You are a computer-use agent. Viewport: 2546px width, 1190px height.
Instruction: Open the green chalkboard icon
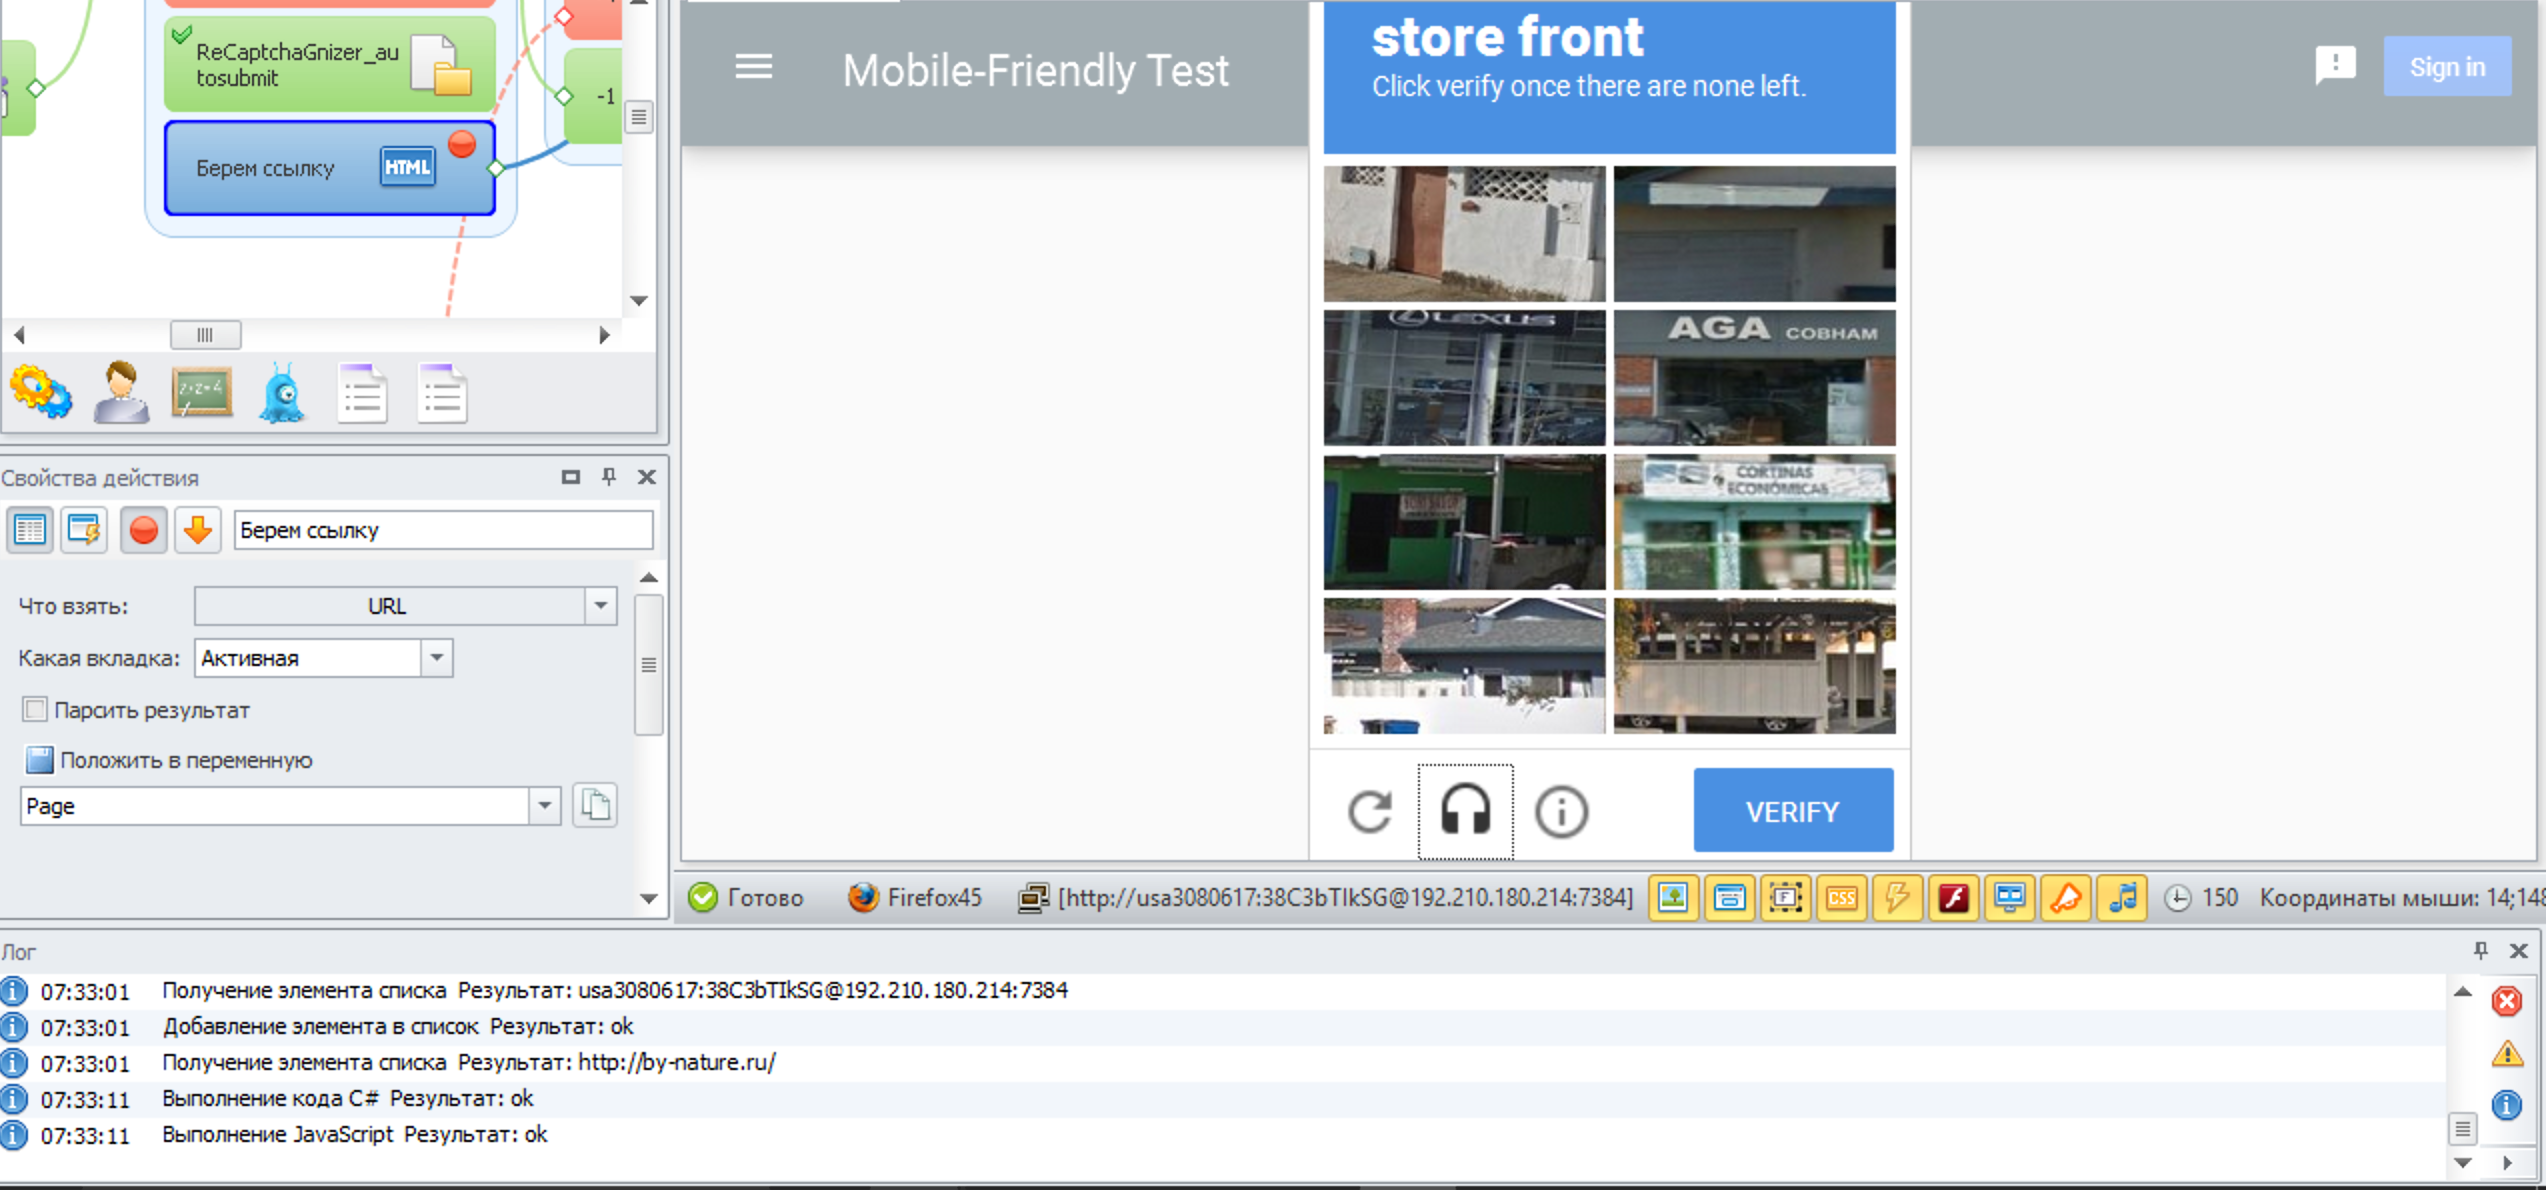pyautogui.click(x=202, y=393)
